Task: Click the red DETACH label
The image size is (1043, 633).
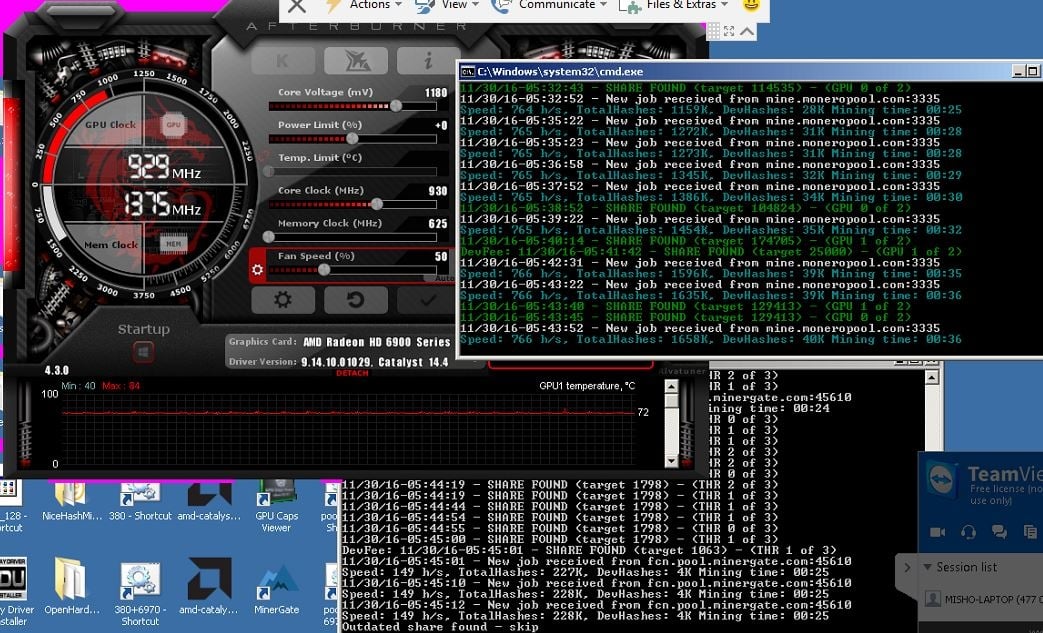Action: click(351, 373)
